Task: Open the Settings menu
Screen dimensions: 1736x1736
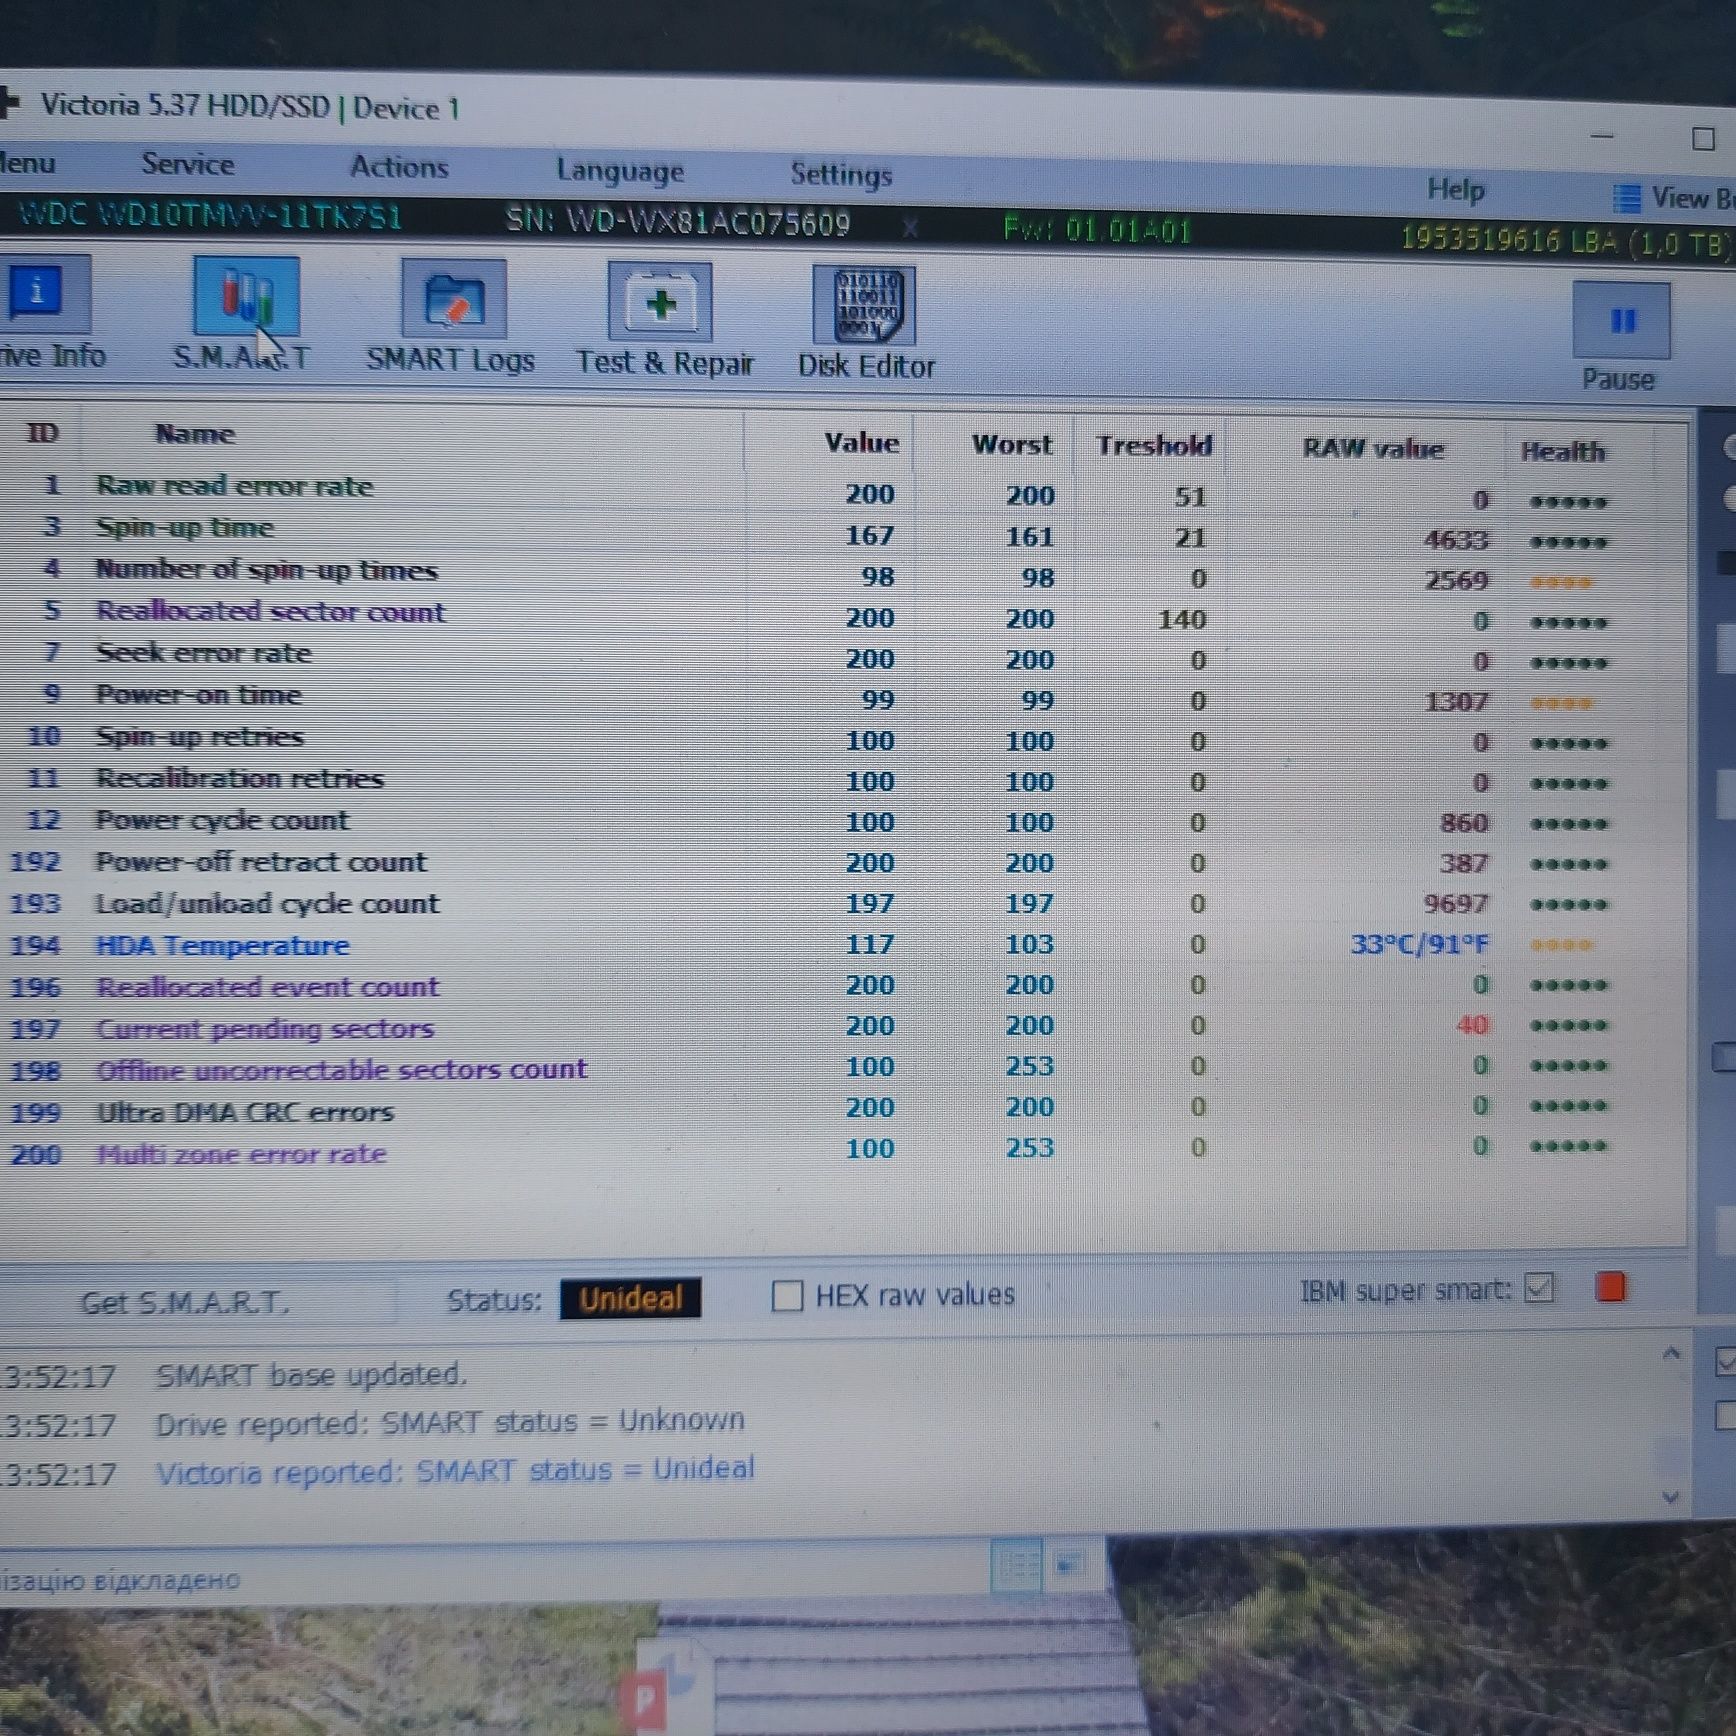Action: pyautogui.click(x=841, y=174)
